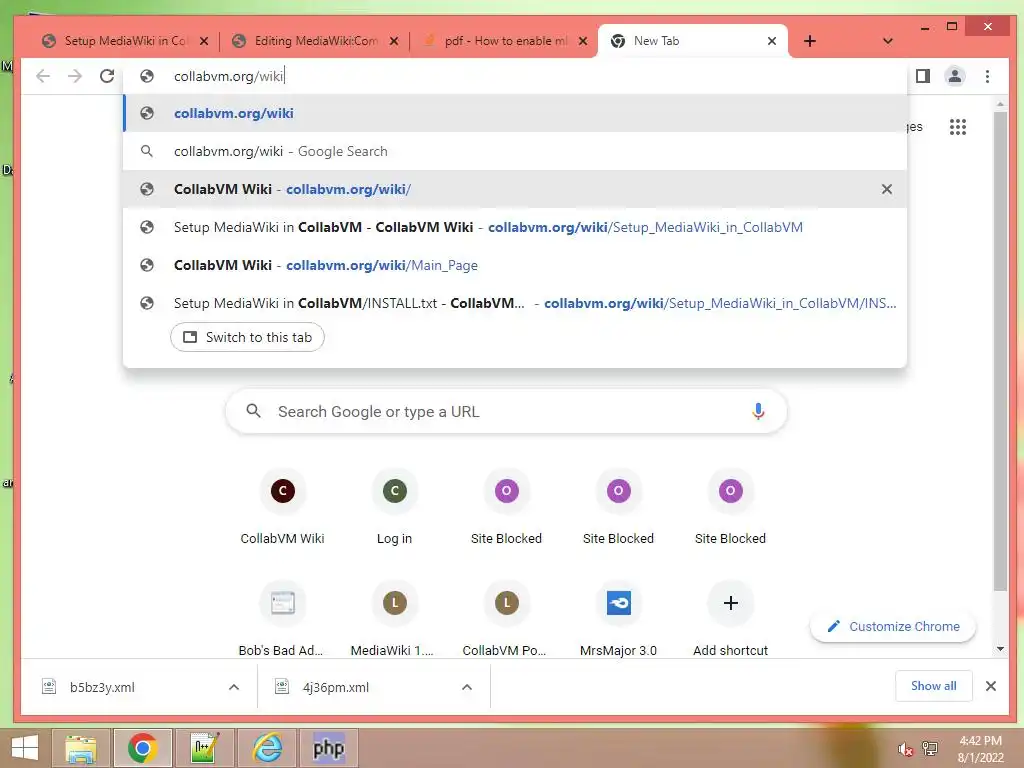Open the side panel icon in toolbar
This screenshot has height=768, width=1024.
(x=922, y=76)
